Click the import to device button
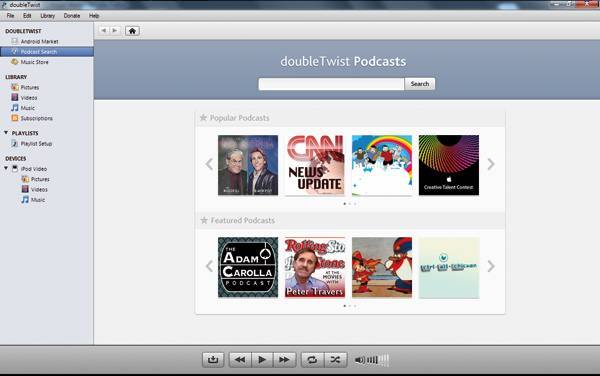 (x=213, y=360)
